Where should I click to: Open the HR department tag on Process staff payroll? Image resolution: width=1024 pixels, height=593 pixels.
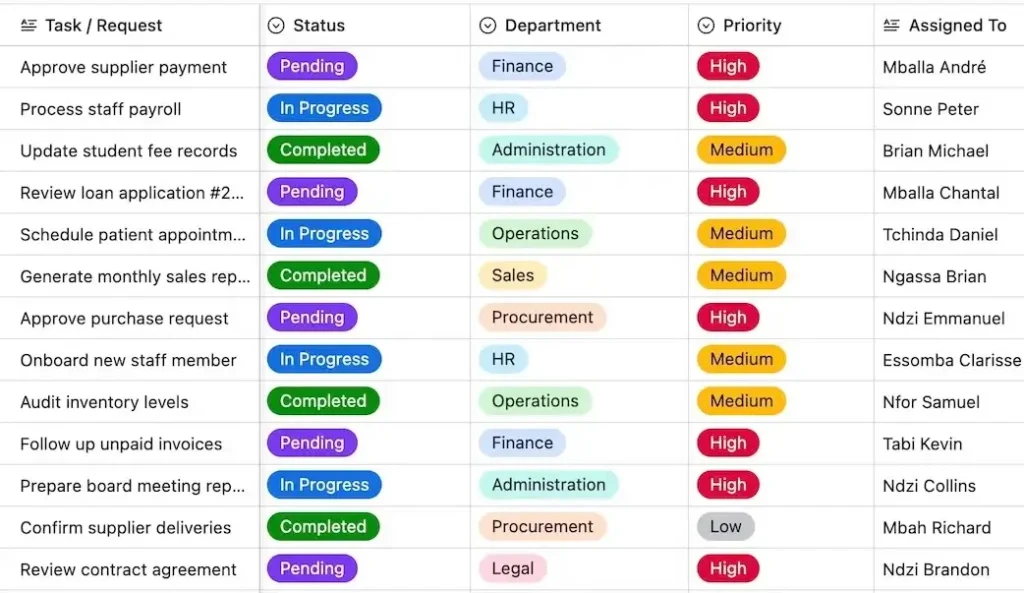[503, 109]
